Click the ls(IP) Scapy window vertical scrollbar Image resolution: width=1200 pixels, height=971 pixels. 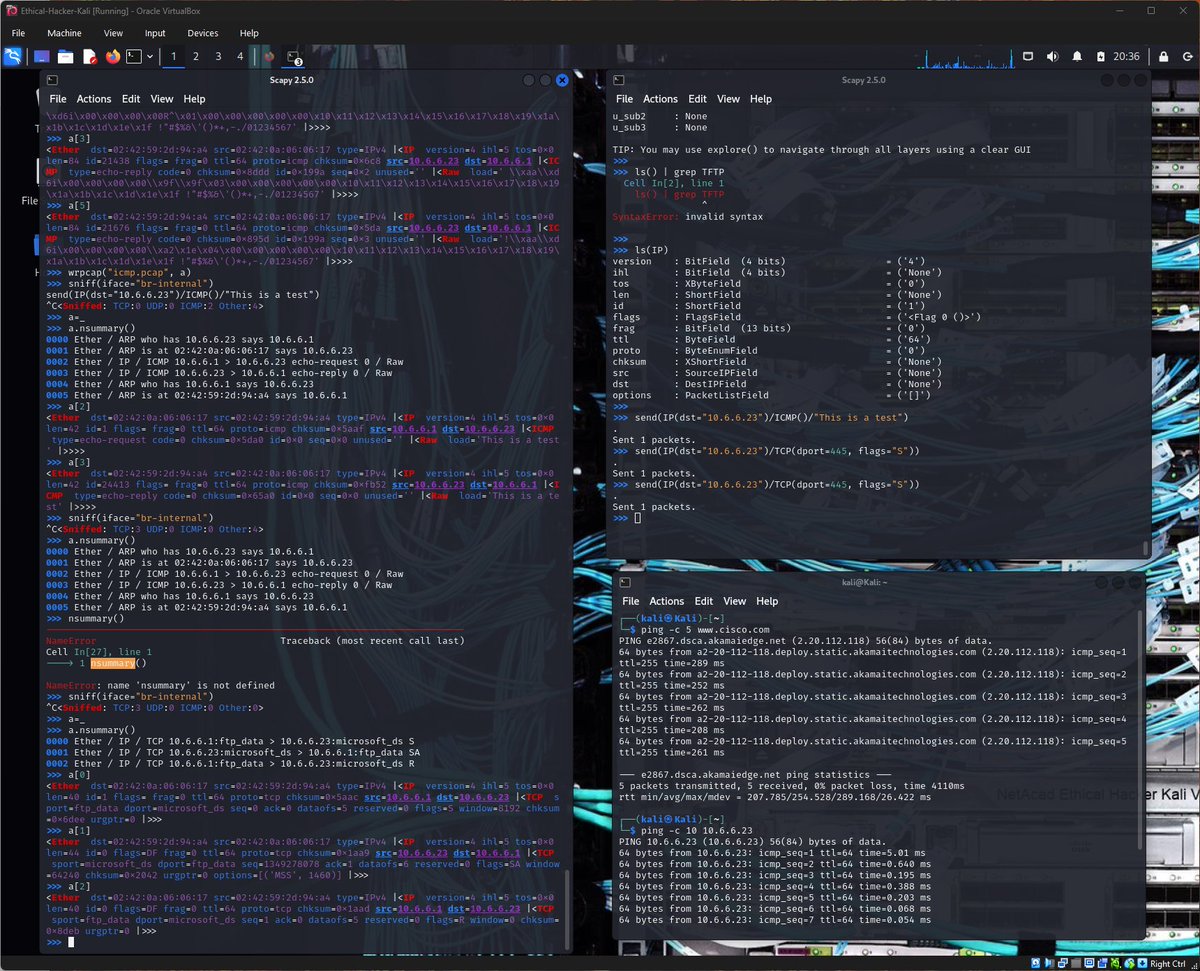1146,549
